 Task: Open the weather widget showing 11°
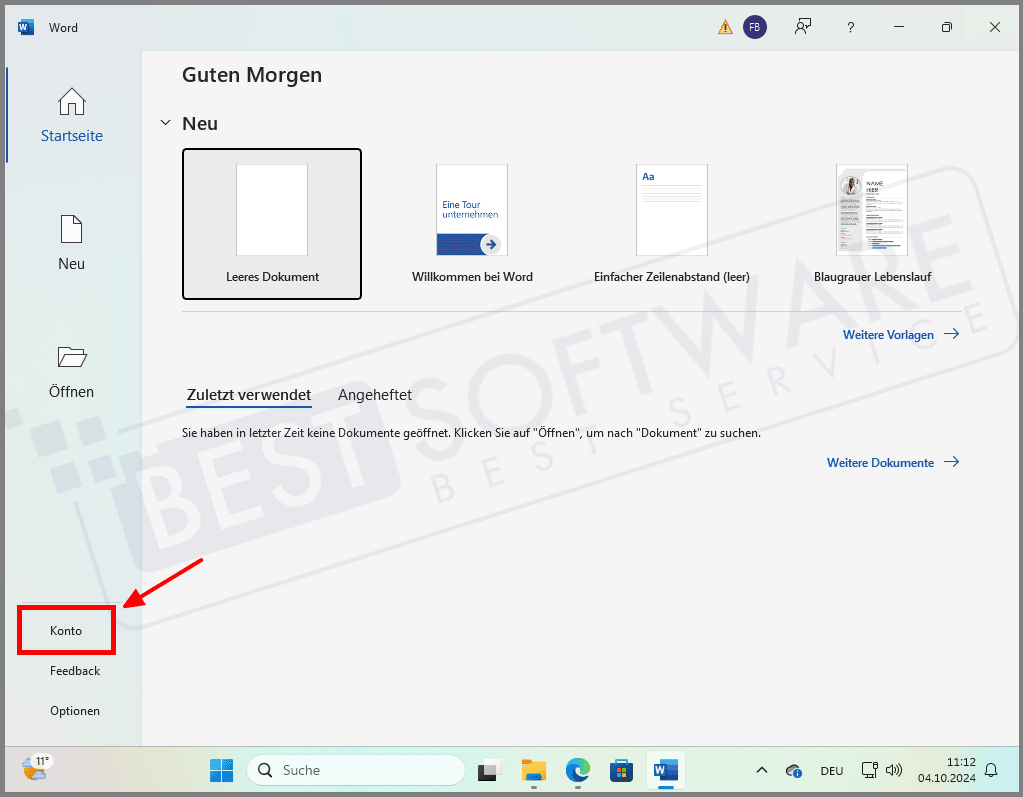click(x=36, y=768)
